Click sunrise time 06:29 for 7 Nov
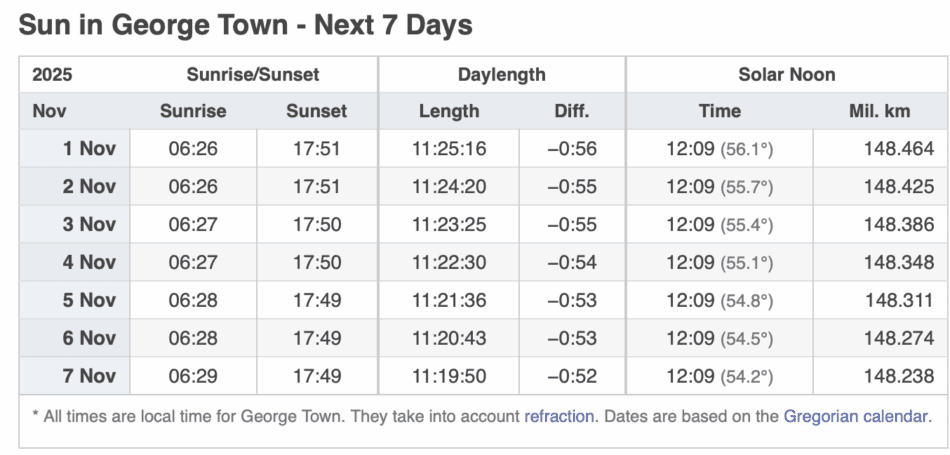This screenshot has height=455, width=950. pos(193,377)
